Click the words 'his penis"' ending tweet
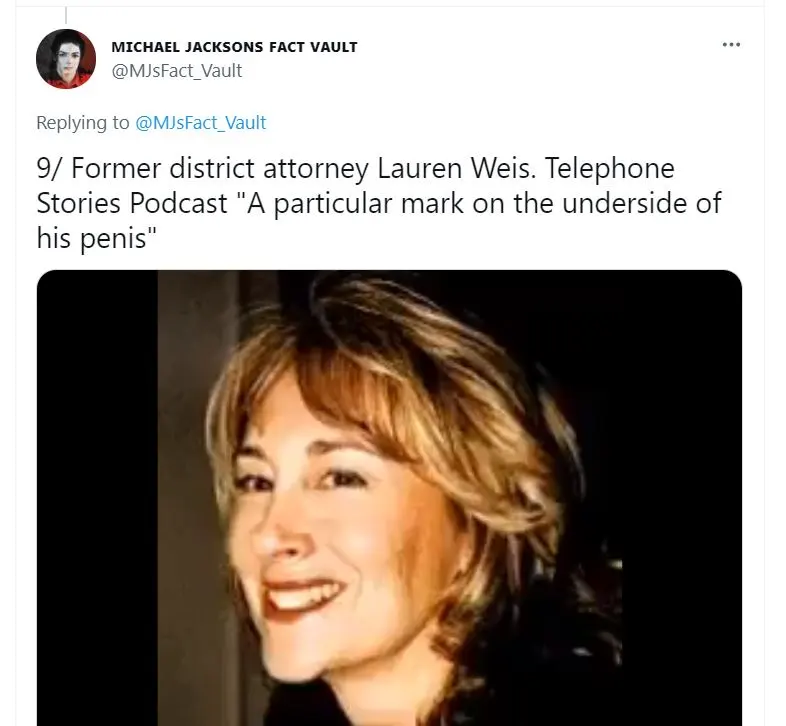786x726 pixels. tap(97, 238)
